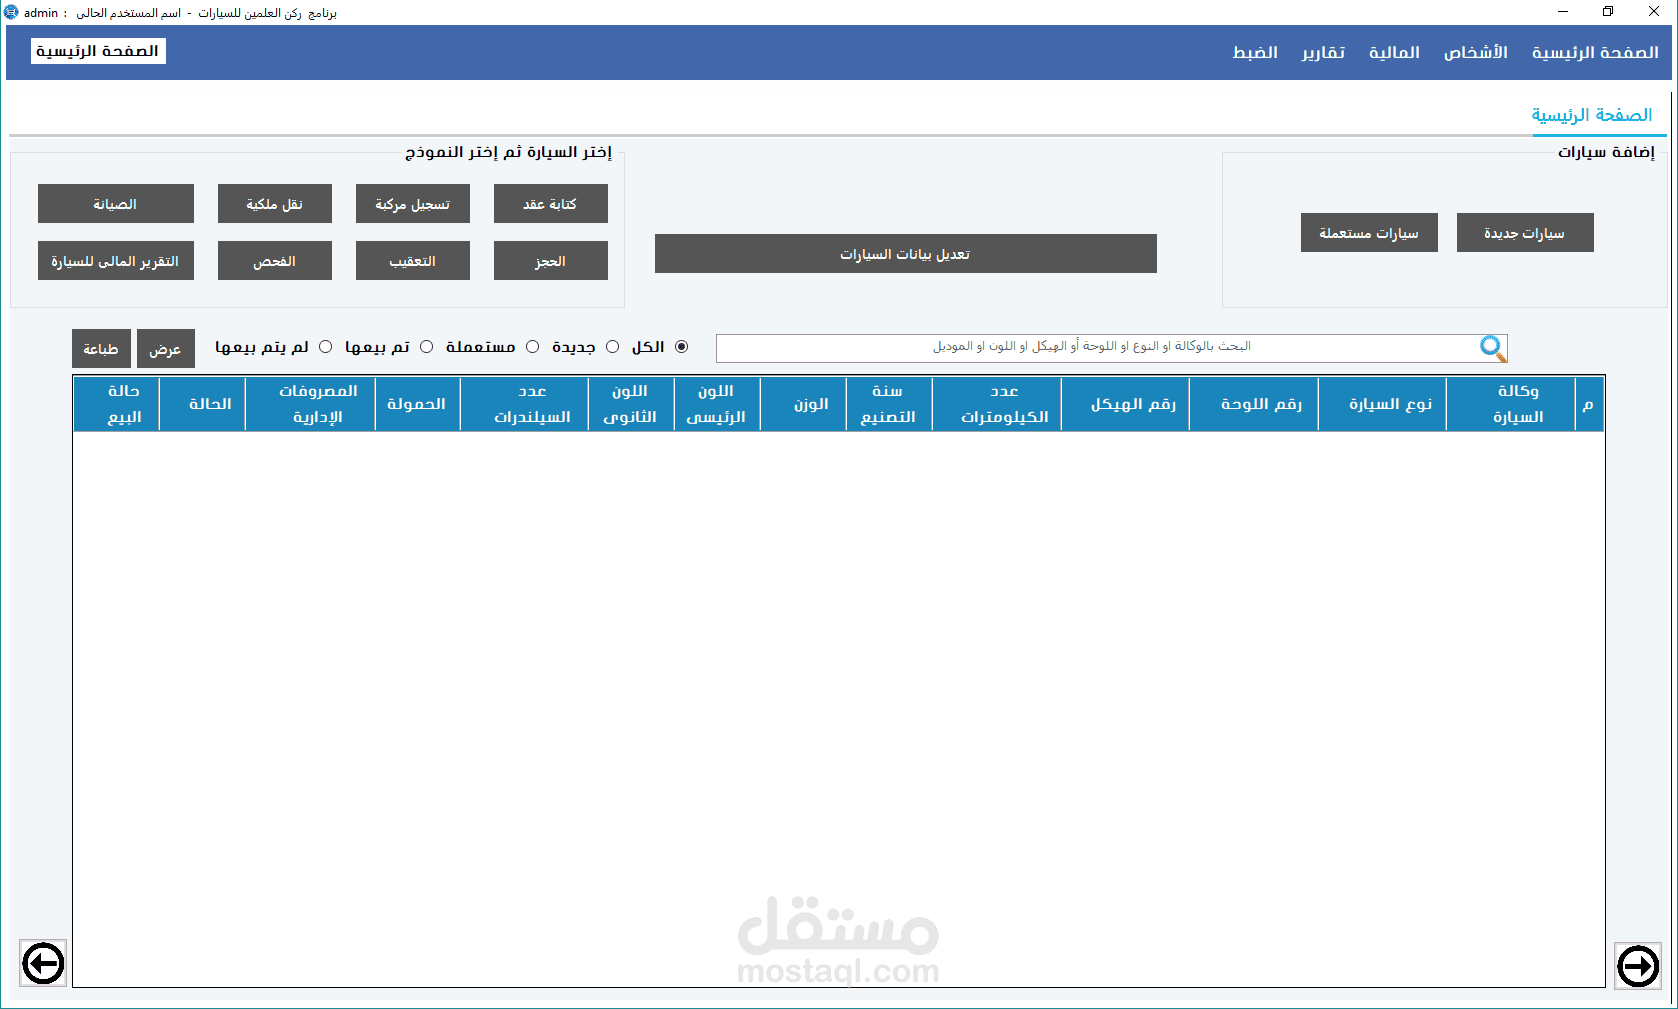
Task: Select the جديدة filter option
Action: click(x=611, y=346)
